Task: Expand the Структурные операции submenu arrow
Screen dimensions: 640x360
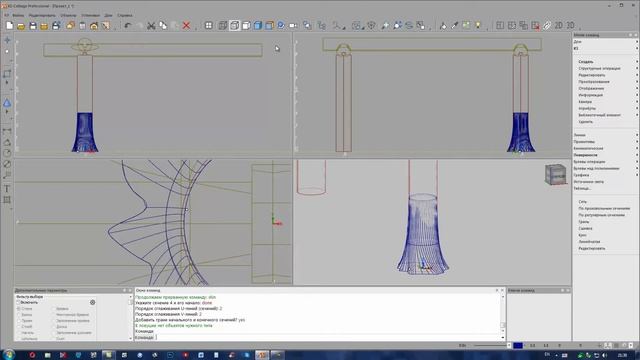Action: 636,69
